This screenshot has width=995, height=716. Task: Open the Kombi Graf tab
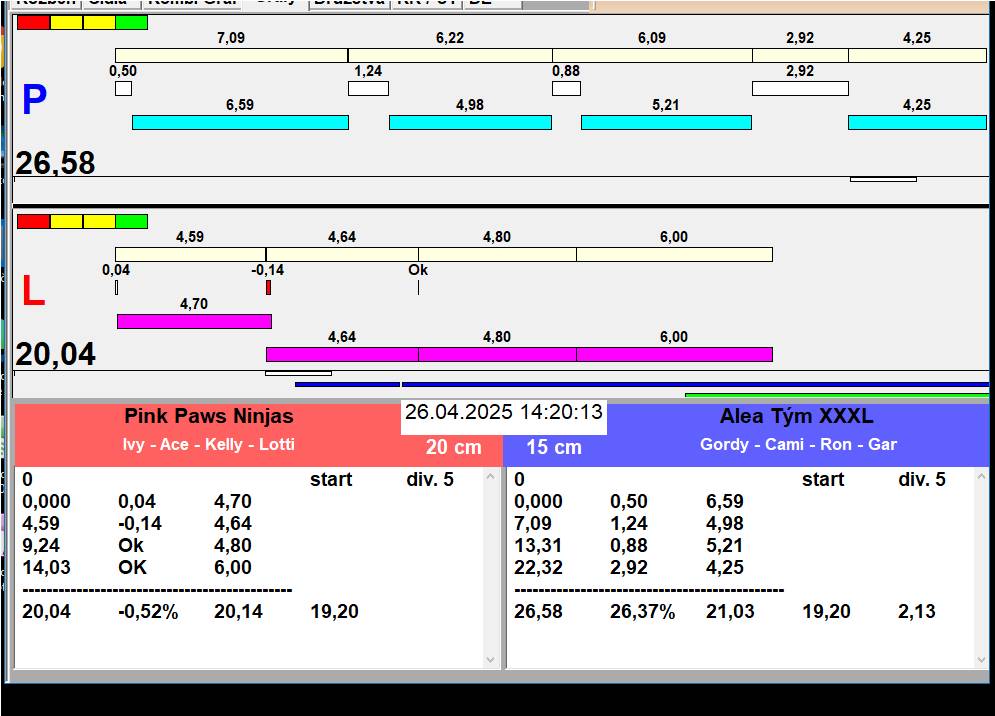point(193,3)
